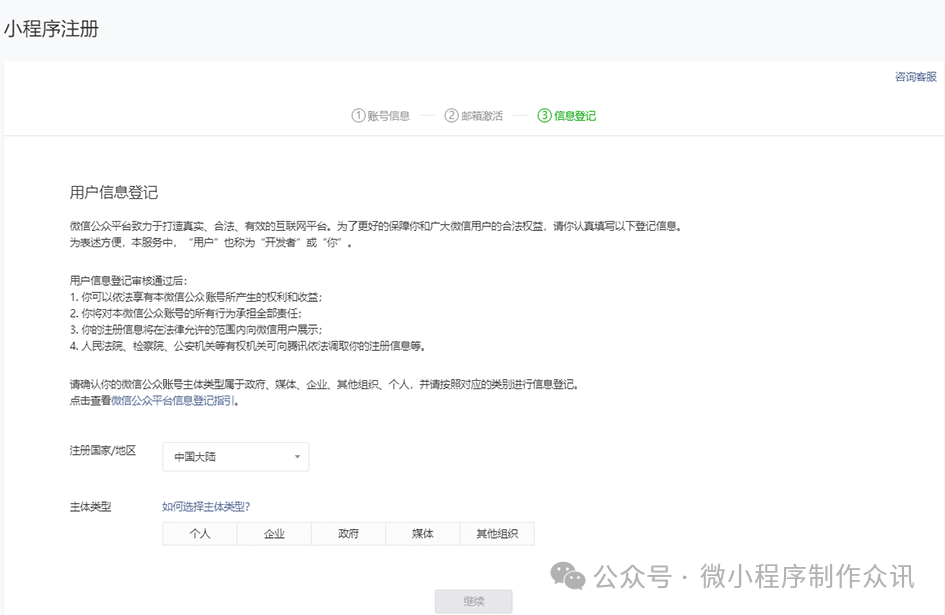Click the text 用户信息登记审核通过后:

pyautogui.click(x=128, y=281)
